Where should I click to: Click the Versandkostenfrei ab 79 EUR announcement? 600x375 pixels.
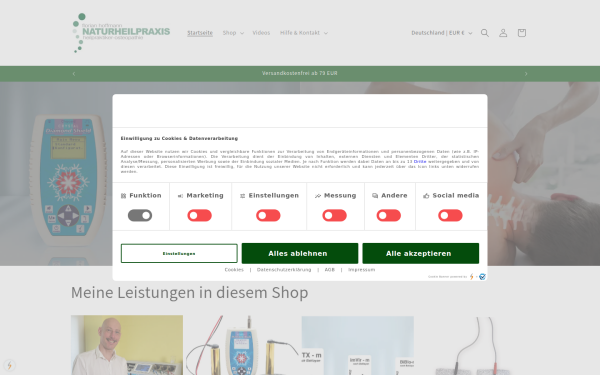coord(300,73)
